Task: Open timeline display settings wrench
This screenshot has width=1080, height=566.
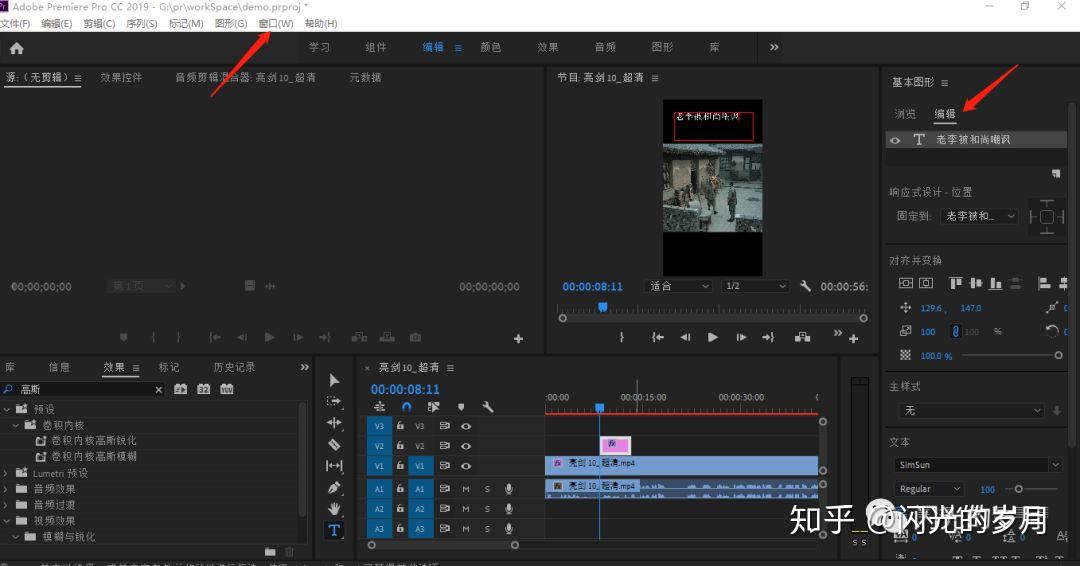Action: click(x=488, y=407)
